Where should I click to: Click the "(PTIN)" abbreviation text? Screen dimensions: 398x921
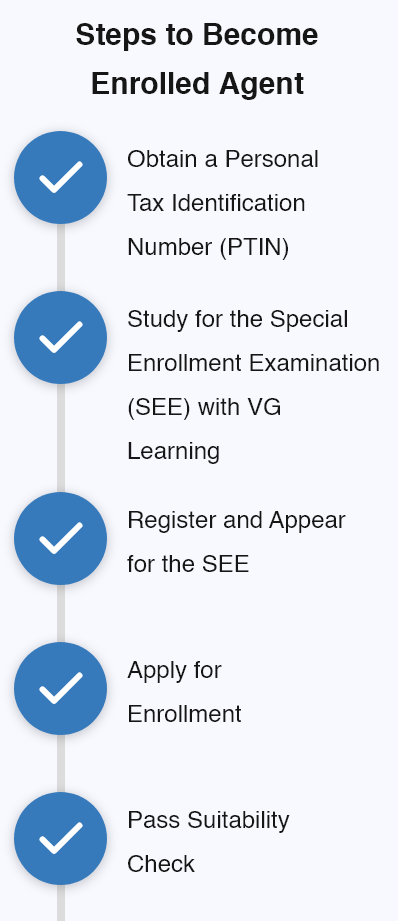coord(255,247)
